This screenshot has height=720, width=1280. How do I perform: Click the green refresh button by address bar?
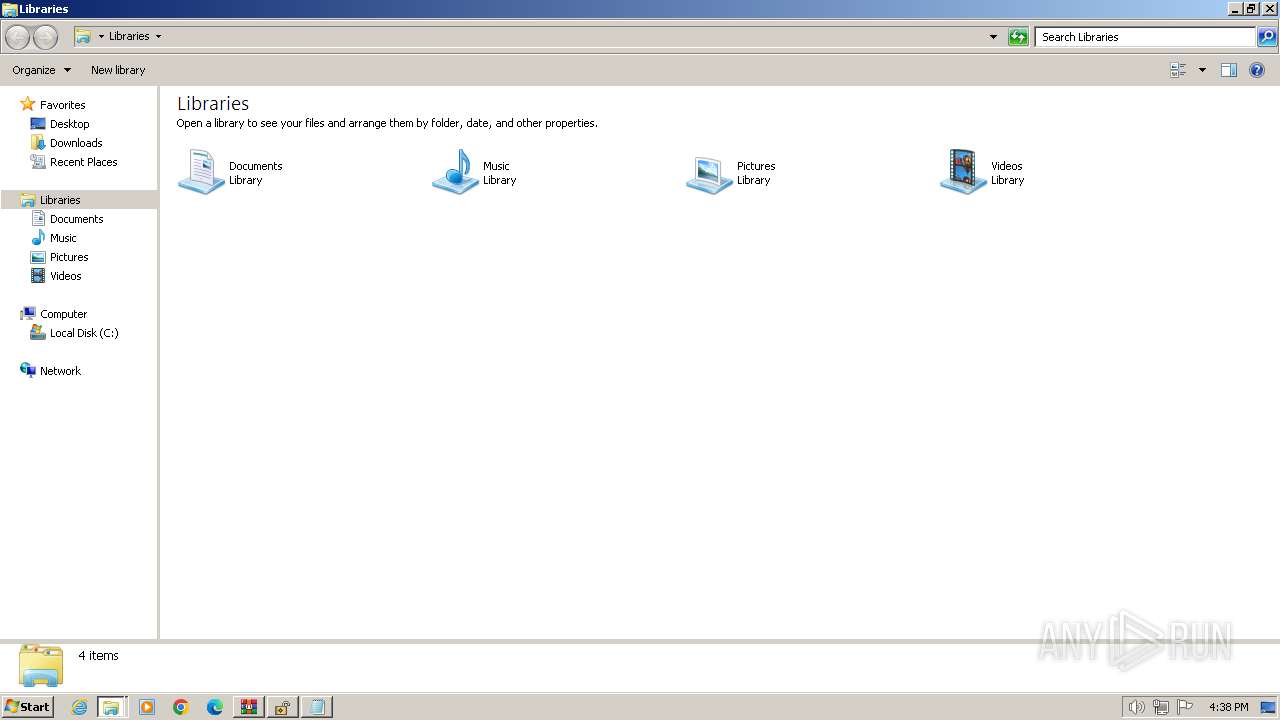1018,37
